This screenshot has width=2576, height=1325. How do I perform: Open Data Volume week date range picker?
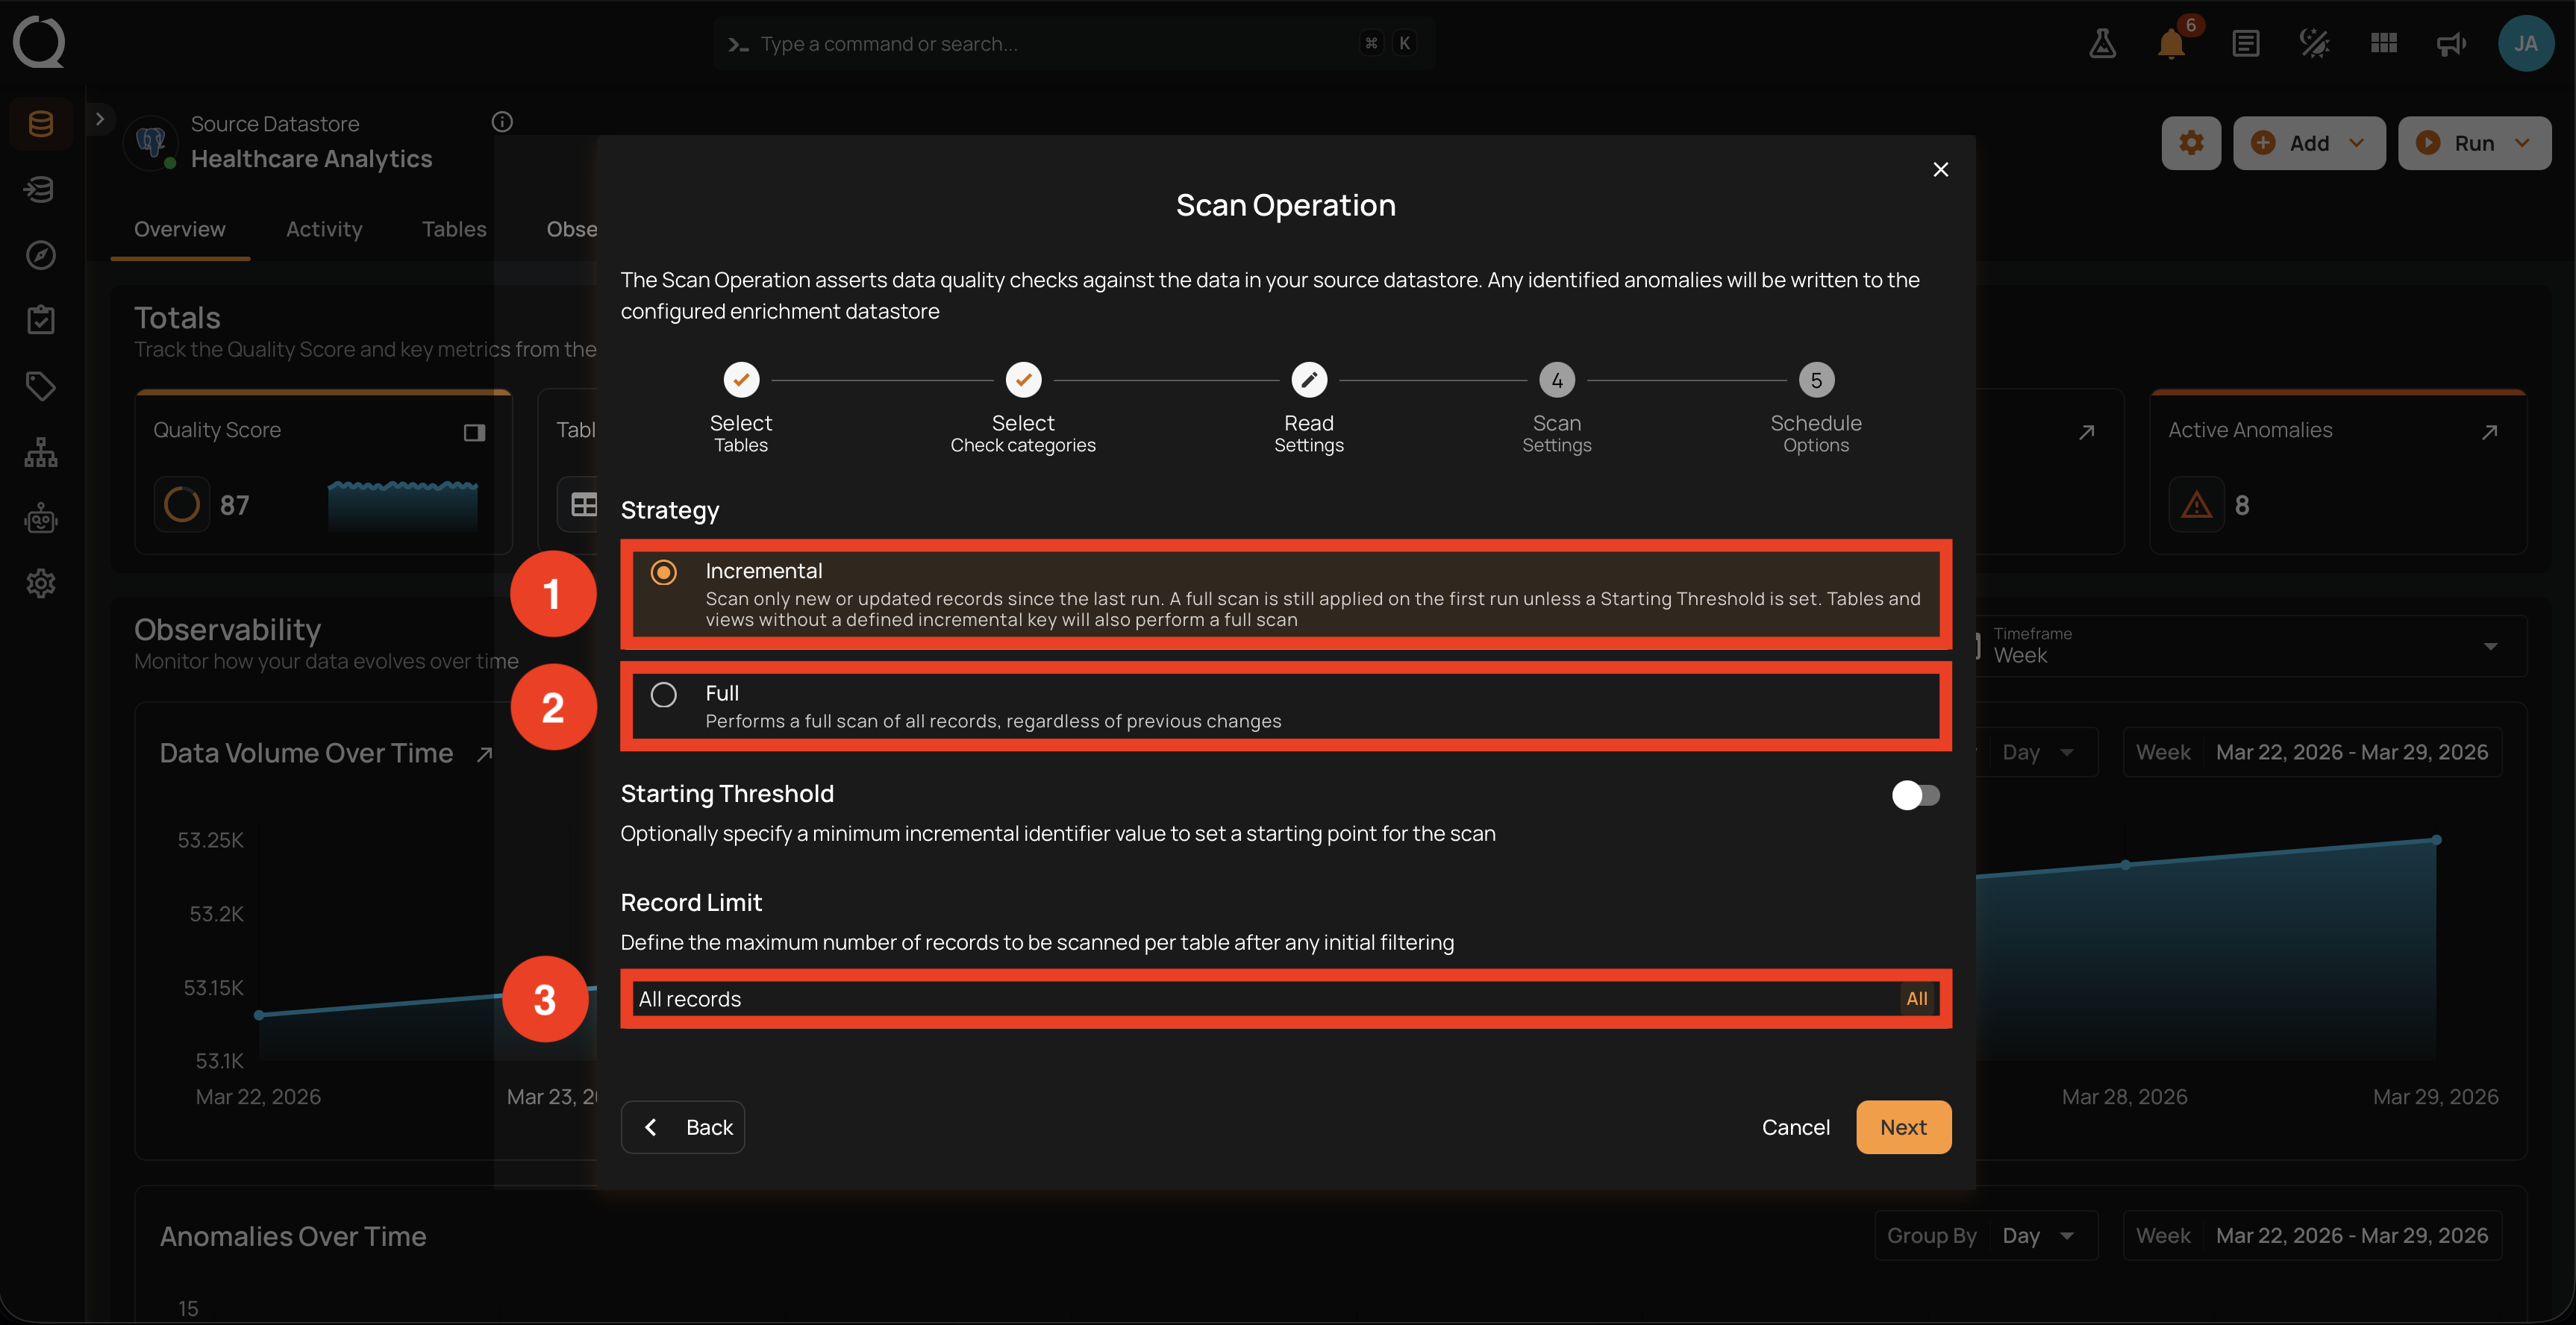pos(2312,753)
